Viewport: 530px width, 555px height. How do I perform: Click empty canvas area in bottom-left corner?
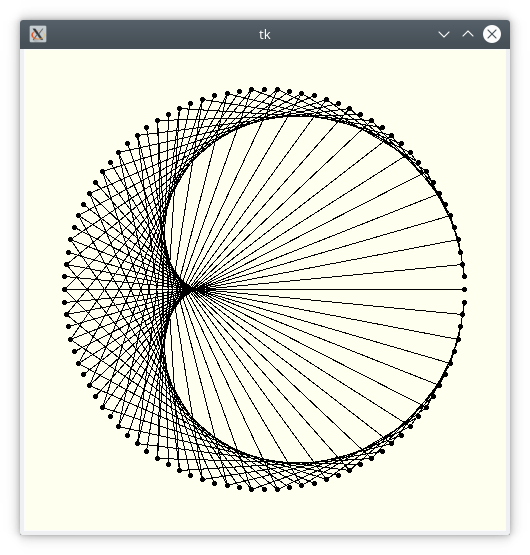point(46,510)
